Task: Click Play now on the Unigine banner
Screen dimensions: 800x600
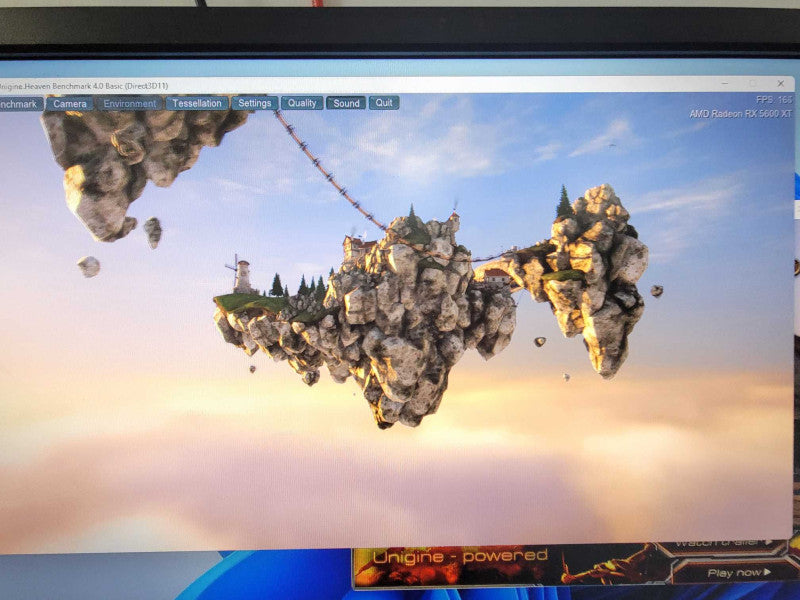Action: pos(739,573)
